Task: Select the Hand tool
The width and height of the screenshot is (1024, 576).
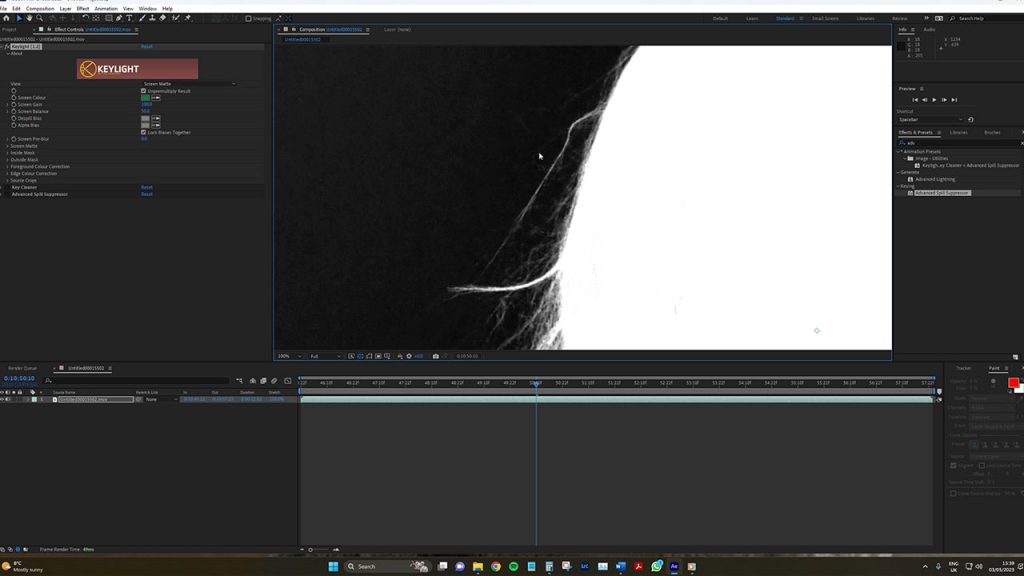Action: (x=29, y=18)
